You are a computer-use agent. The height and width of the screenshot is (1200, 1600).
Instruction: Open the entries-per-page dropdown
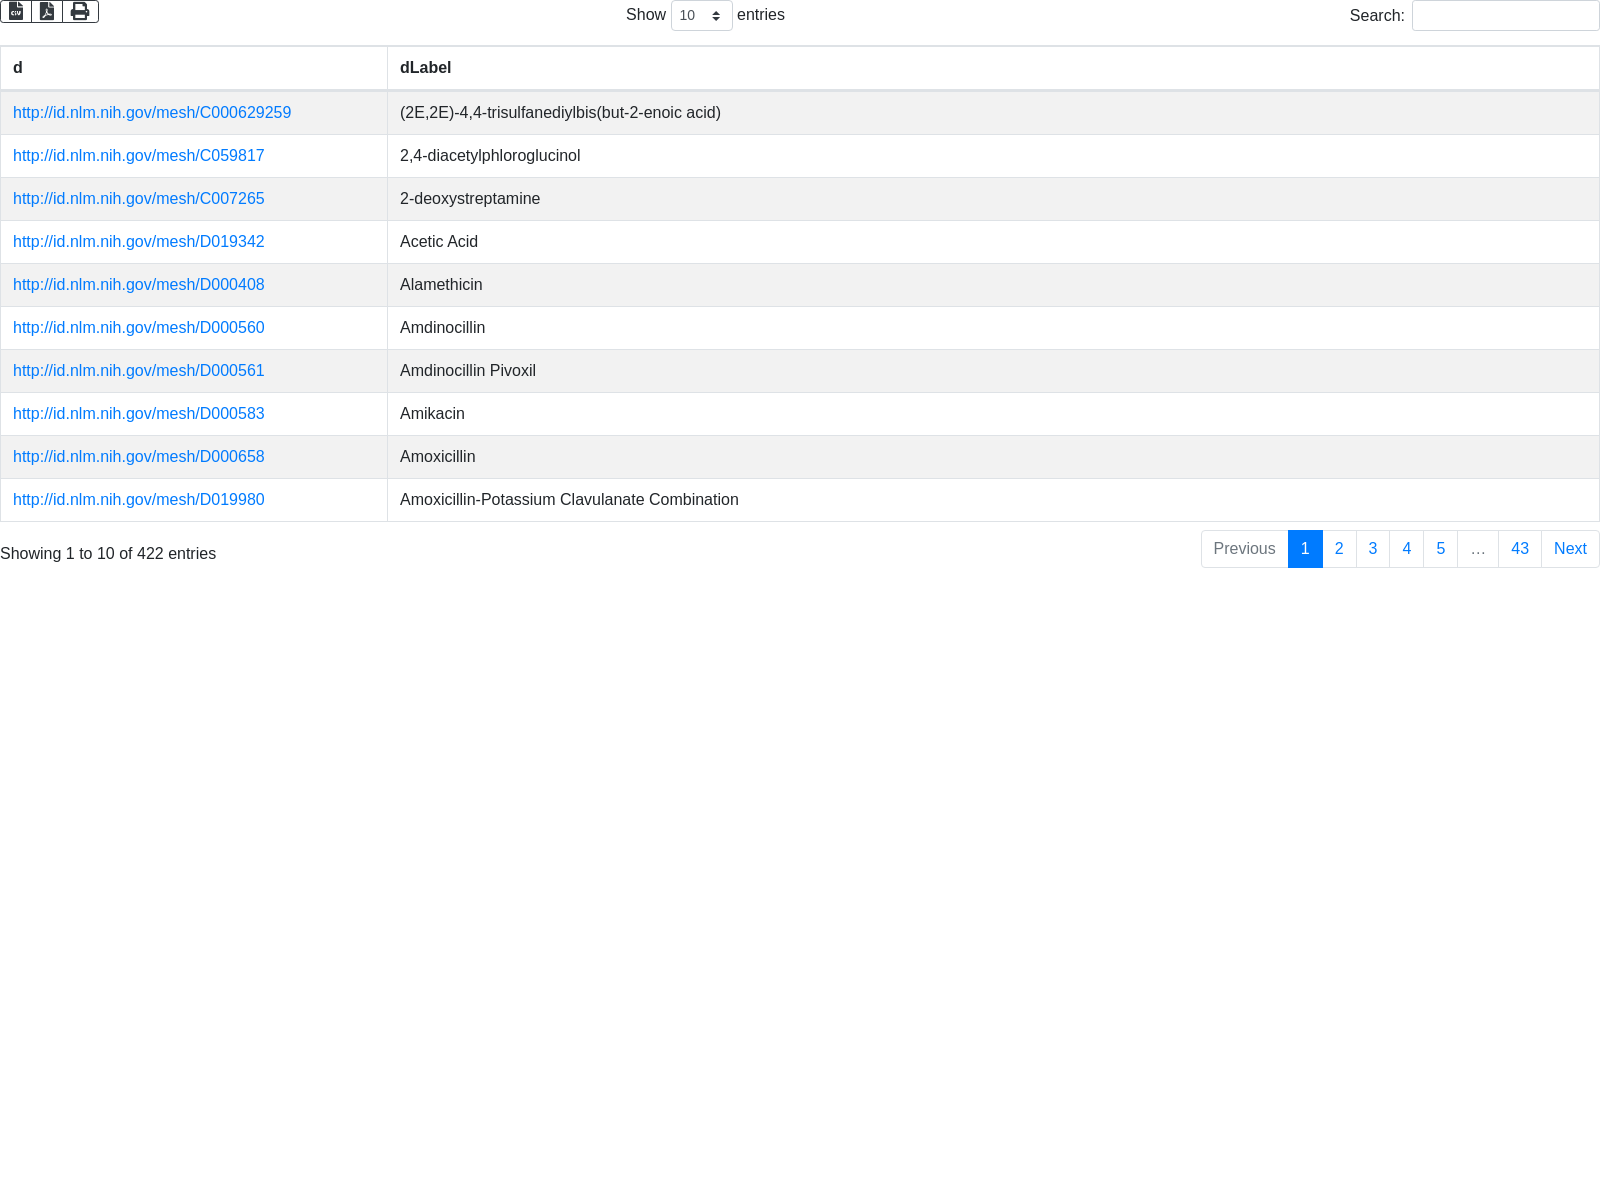tap(701, 15)
